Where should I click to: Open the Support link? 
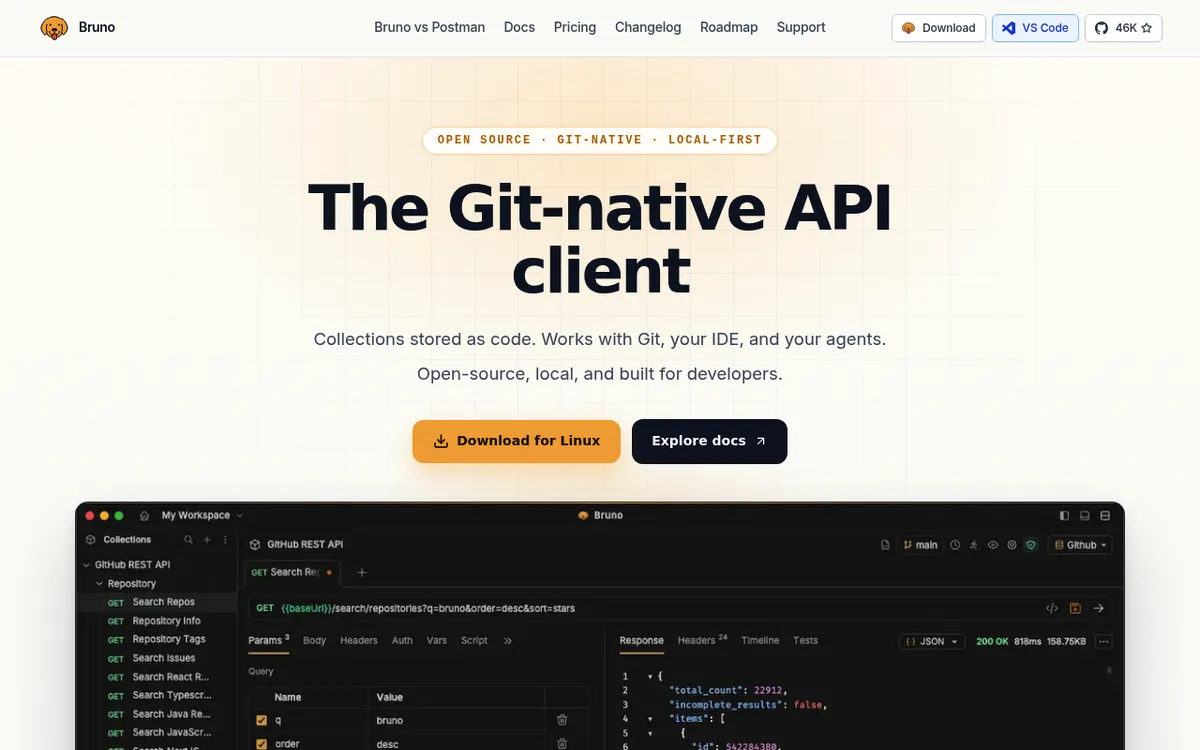click(x=801, y=28)
